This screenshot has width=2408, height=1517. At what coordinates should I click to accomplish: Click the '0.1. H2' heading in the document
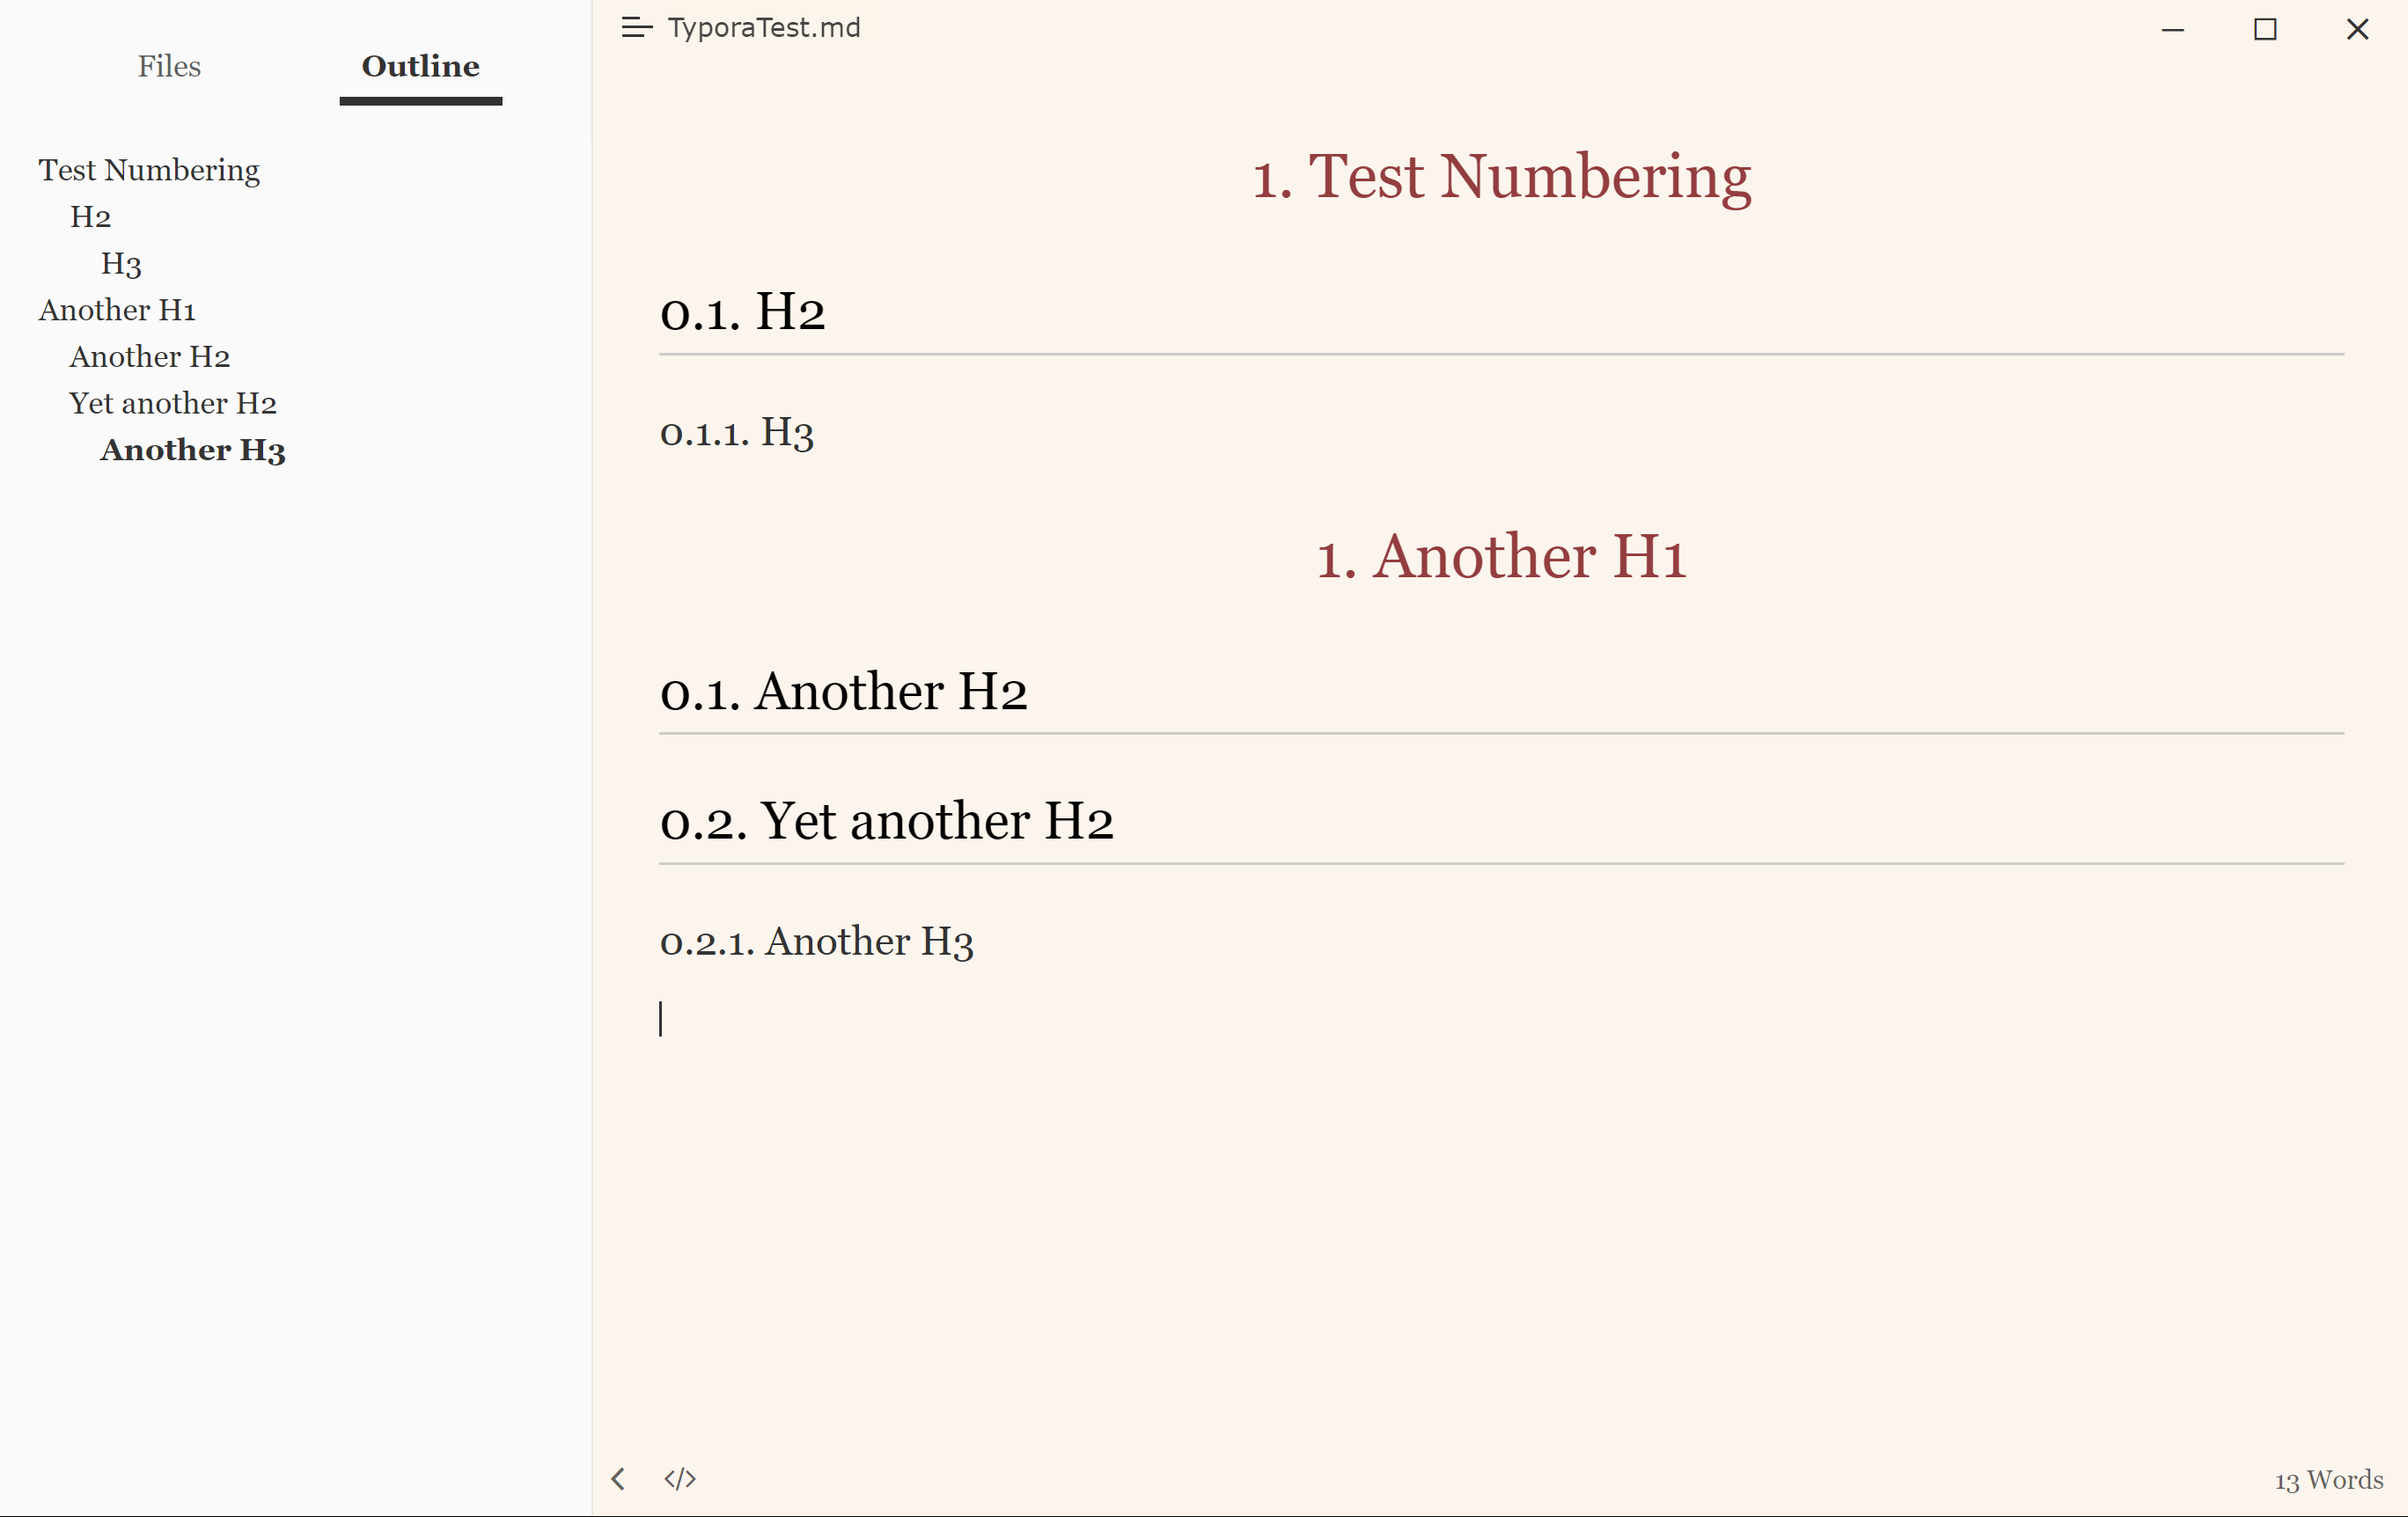click(x=742, y=312)
